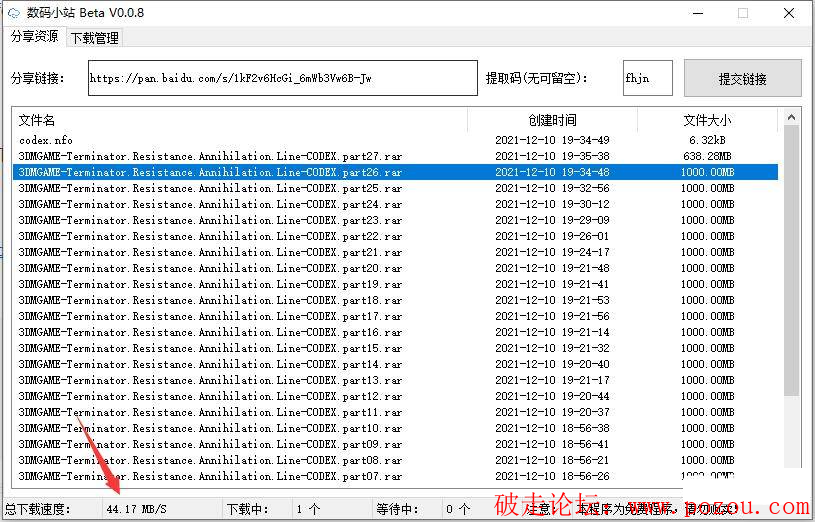Click the scrollbar up arrow of the file list

pos(791,118)
